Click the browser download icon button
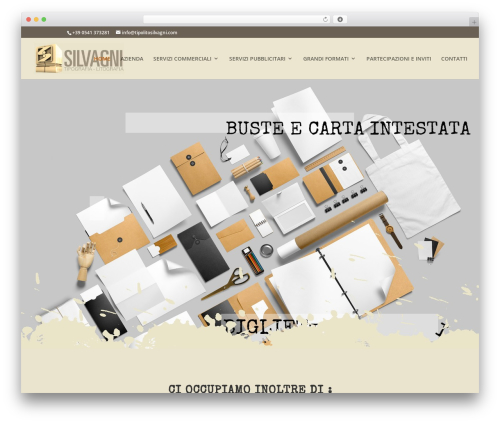This screenshot has height=423, width=500. click(x=340, y=20)
